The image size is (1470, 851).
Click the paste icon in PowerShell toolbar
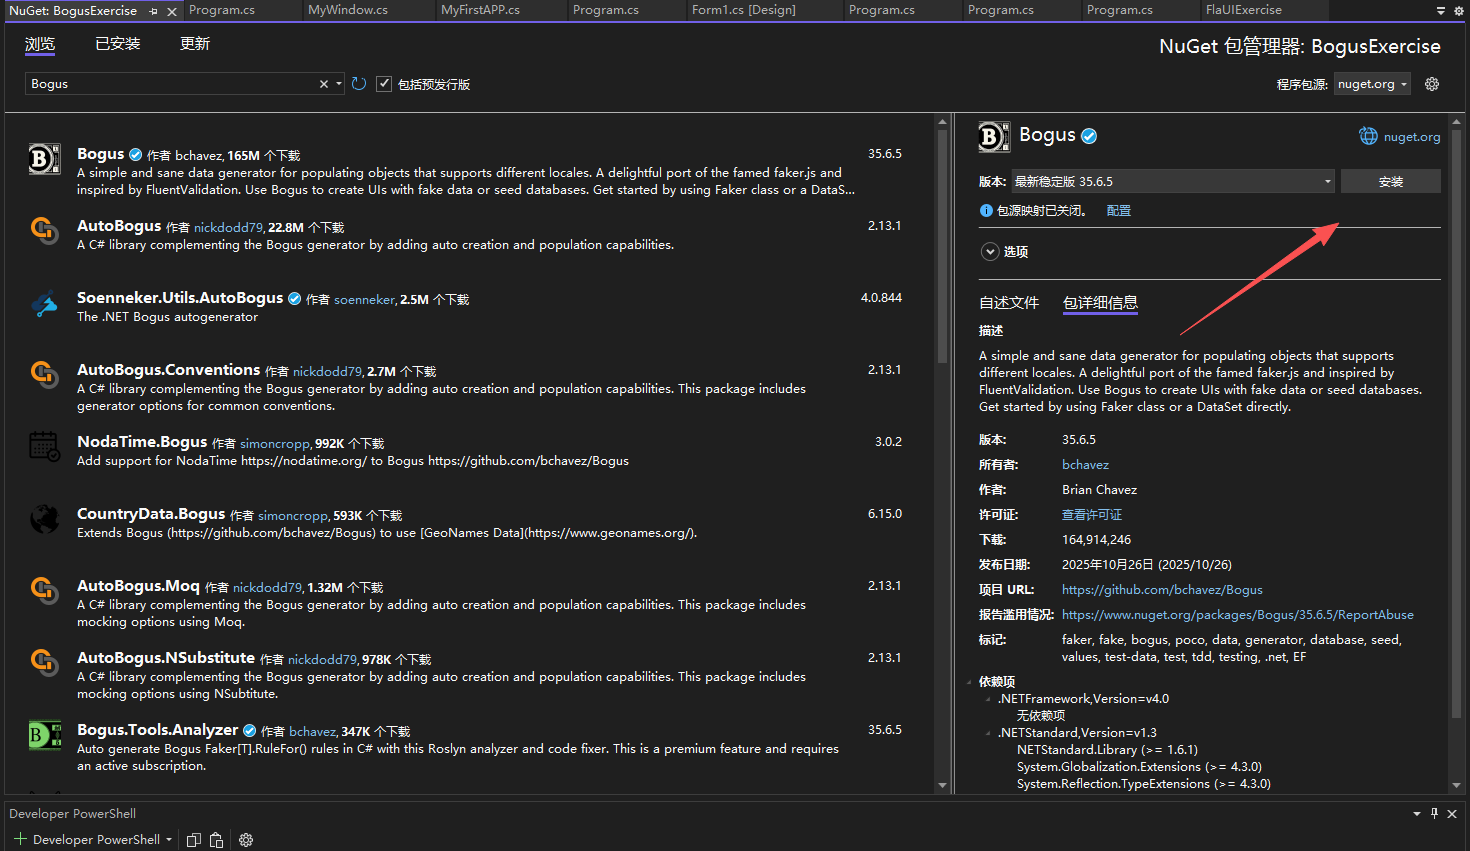pos(216,840)
